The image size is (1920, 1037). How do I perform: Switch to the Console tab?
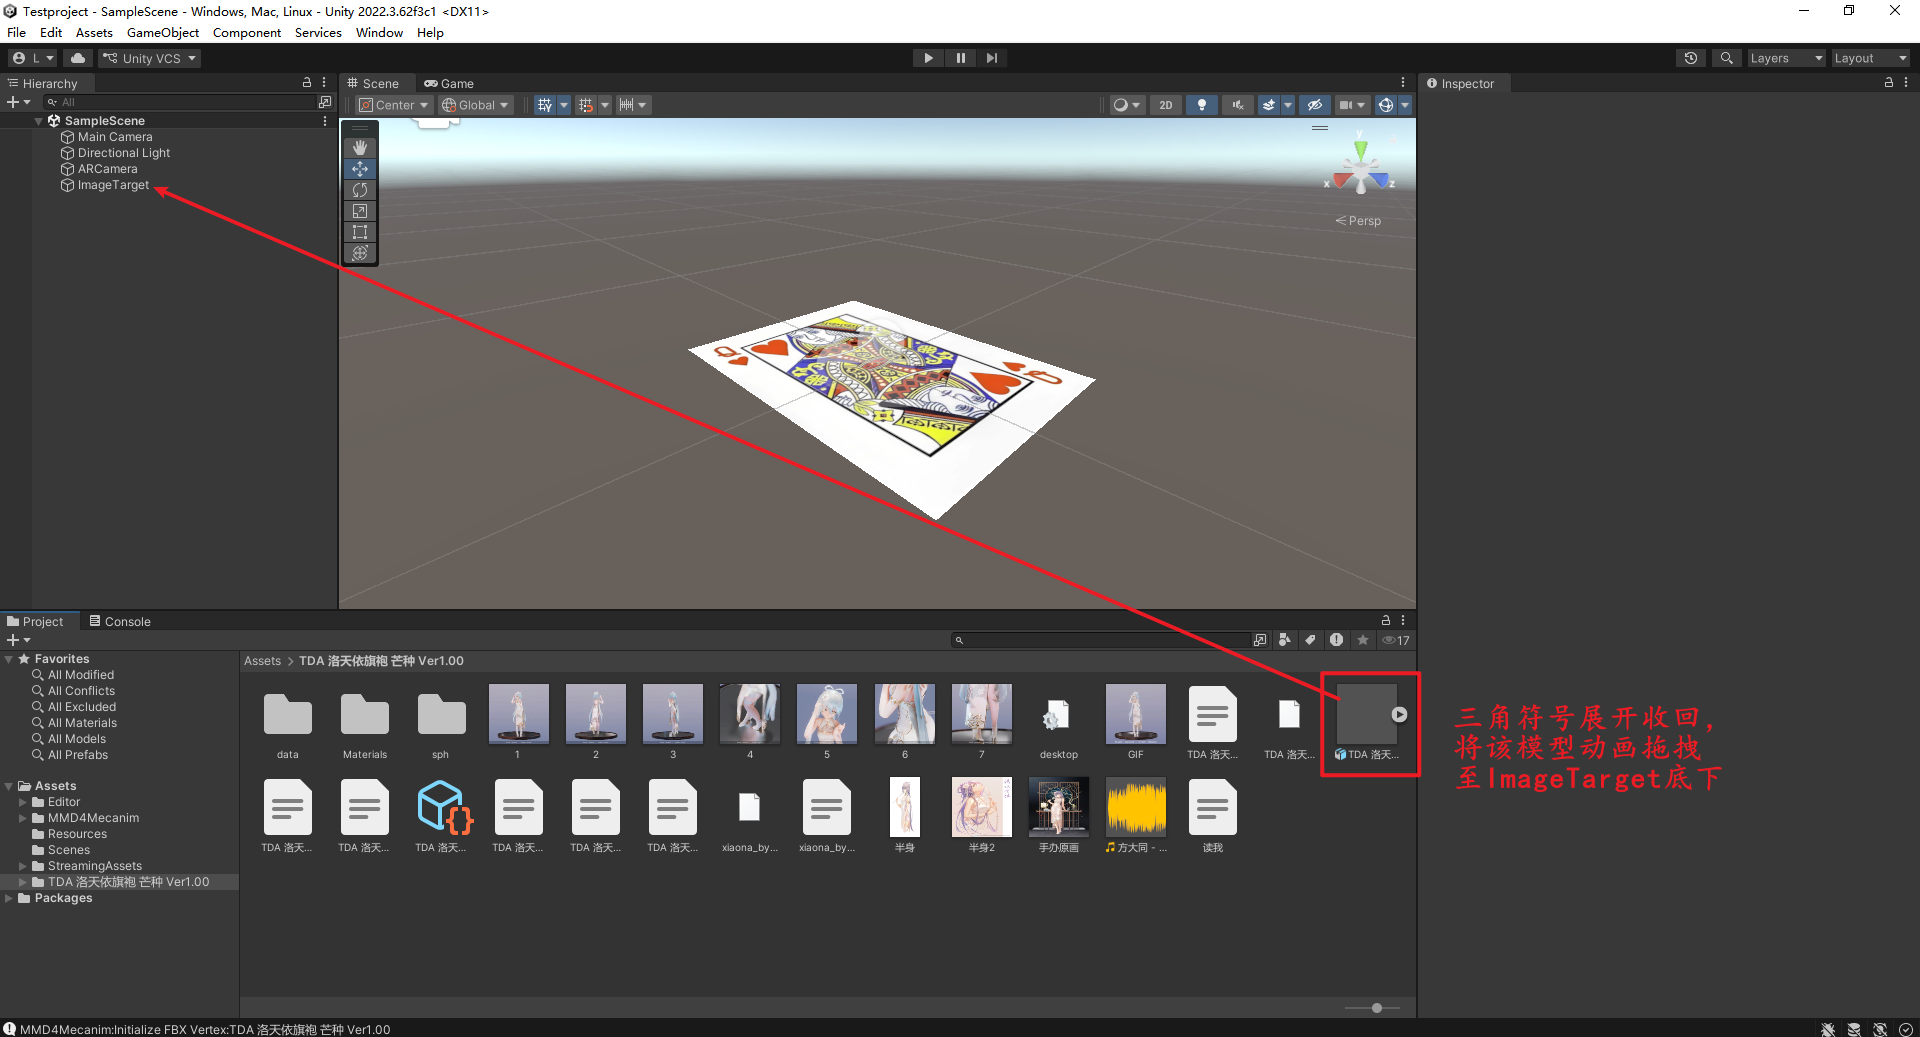(x=120, y=621)
